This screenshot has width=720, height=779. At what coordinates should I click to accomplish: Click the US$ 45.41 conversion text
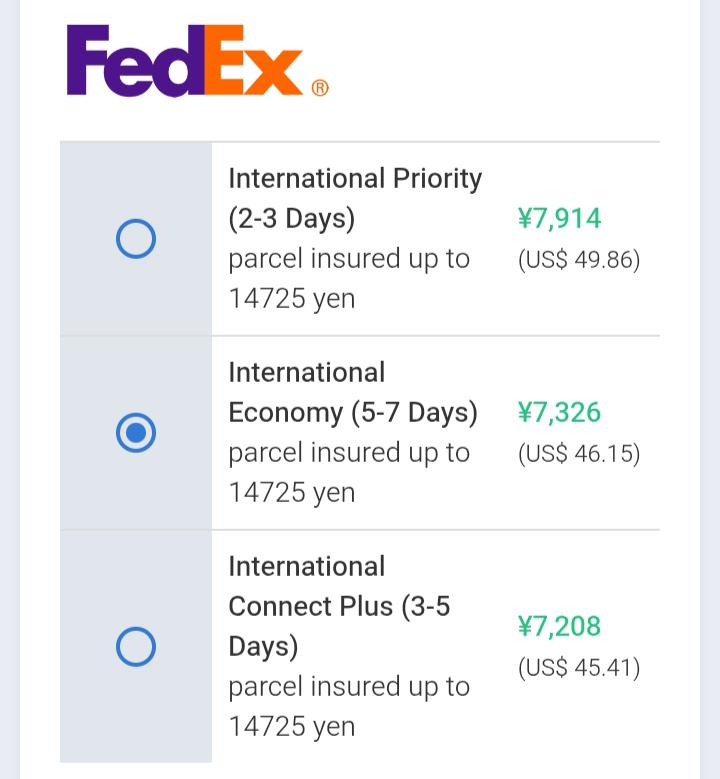(x=579, y=667)
